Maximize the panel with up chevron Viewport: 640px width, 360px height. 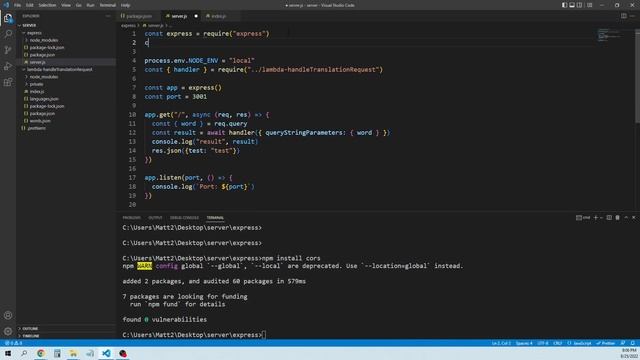pos(626,218)
